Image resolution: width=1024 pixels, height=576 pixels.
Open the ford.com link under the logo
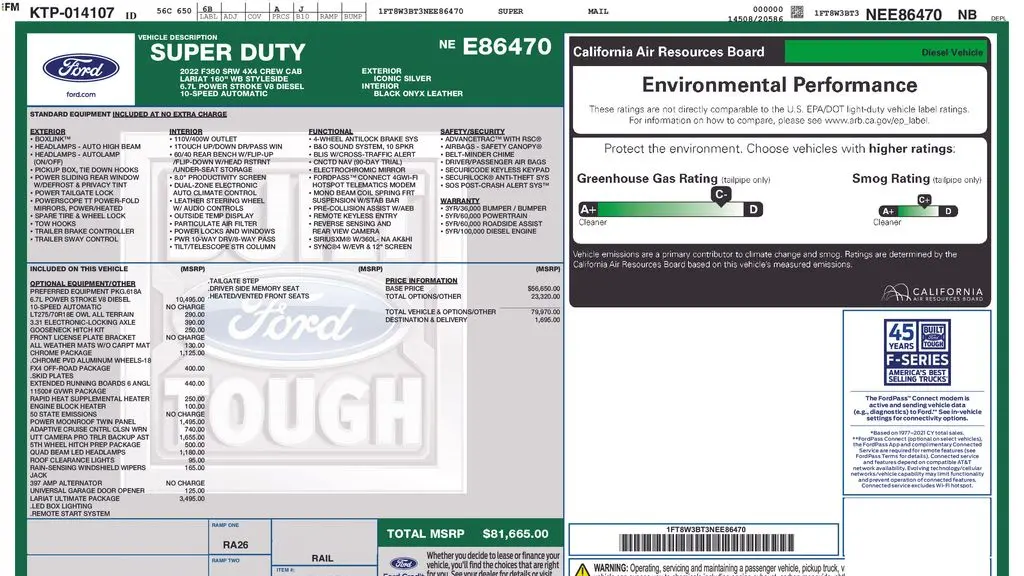click(x=81, y=95)
